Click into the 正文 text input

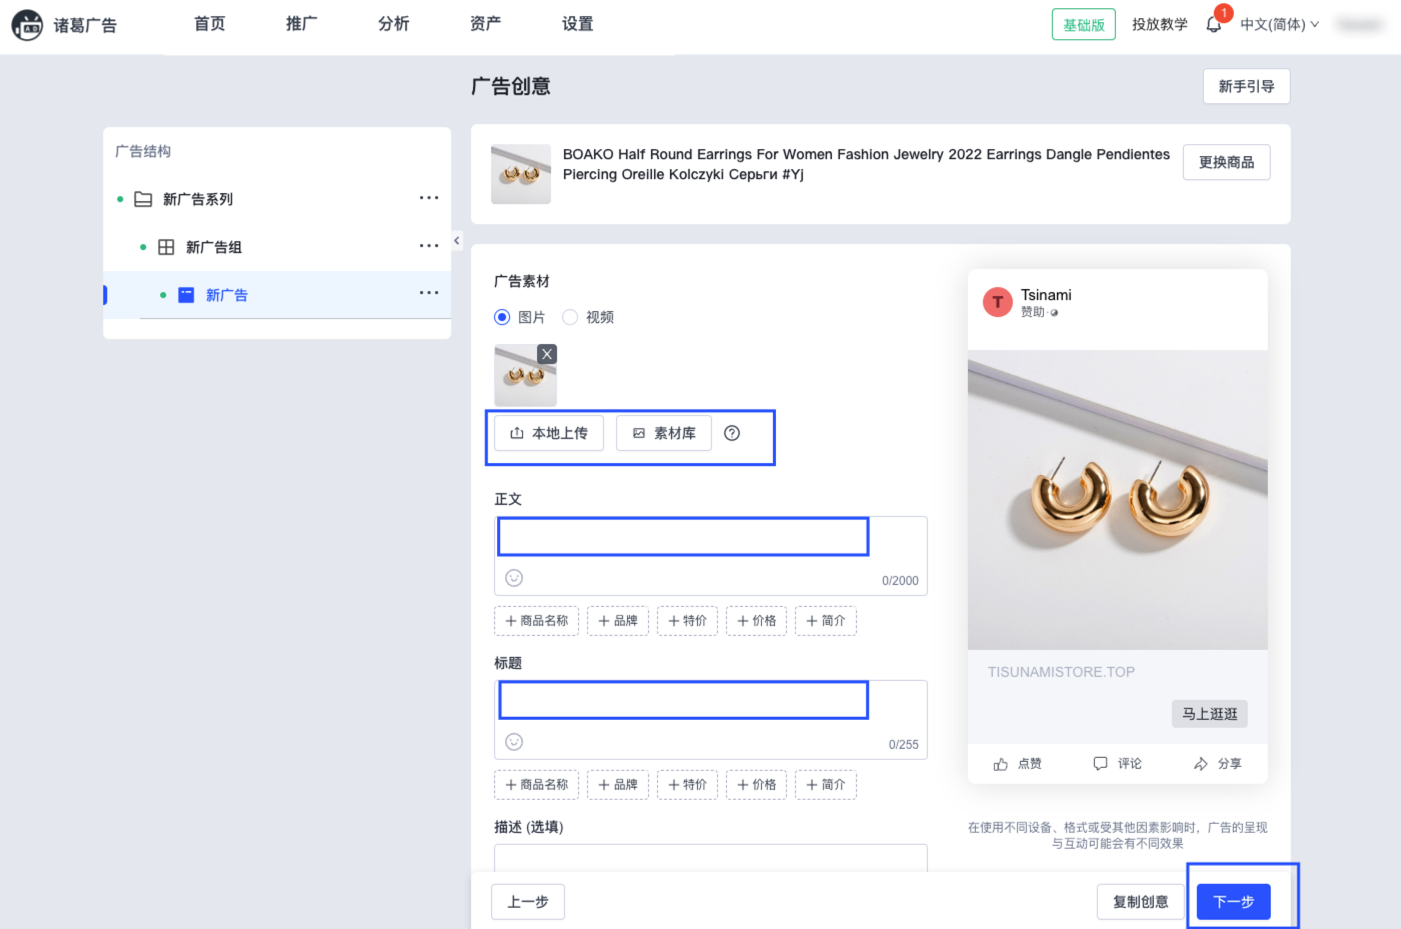683,537
